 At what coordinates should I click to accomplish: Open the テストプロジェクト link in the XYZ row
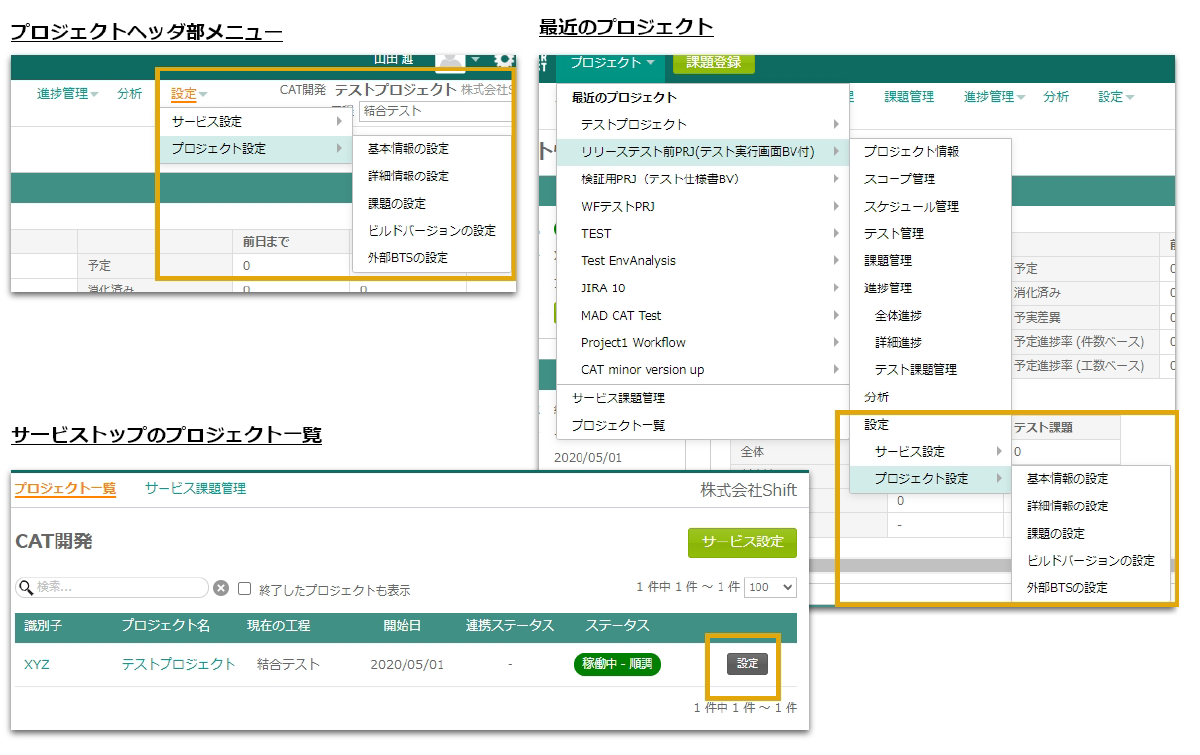178,664
